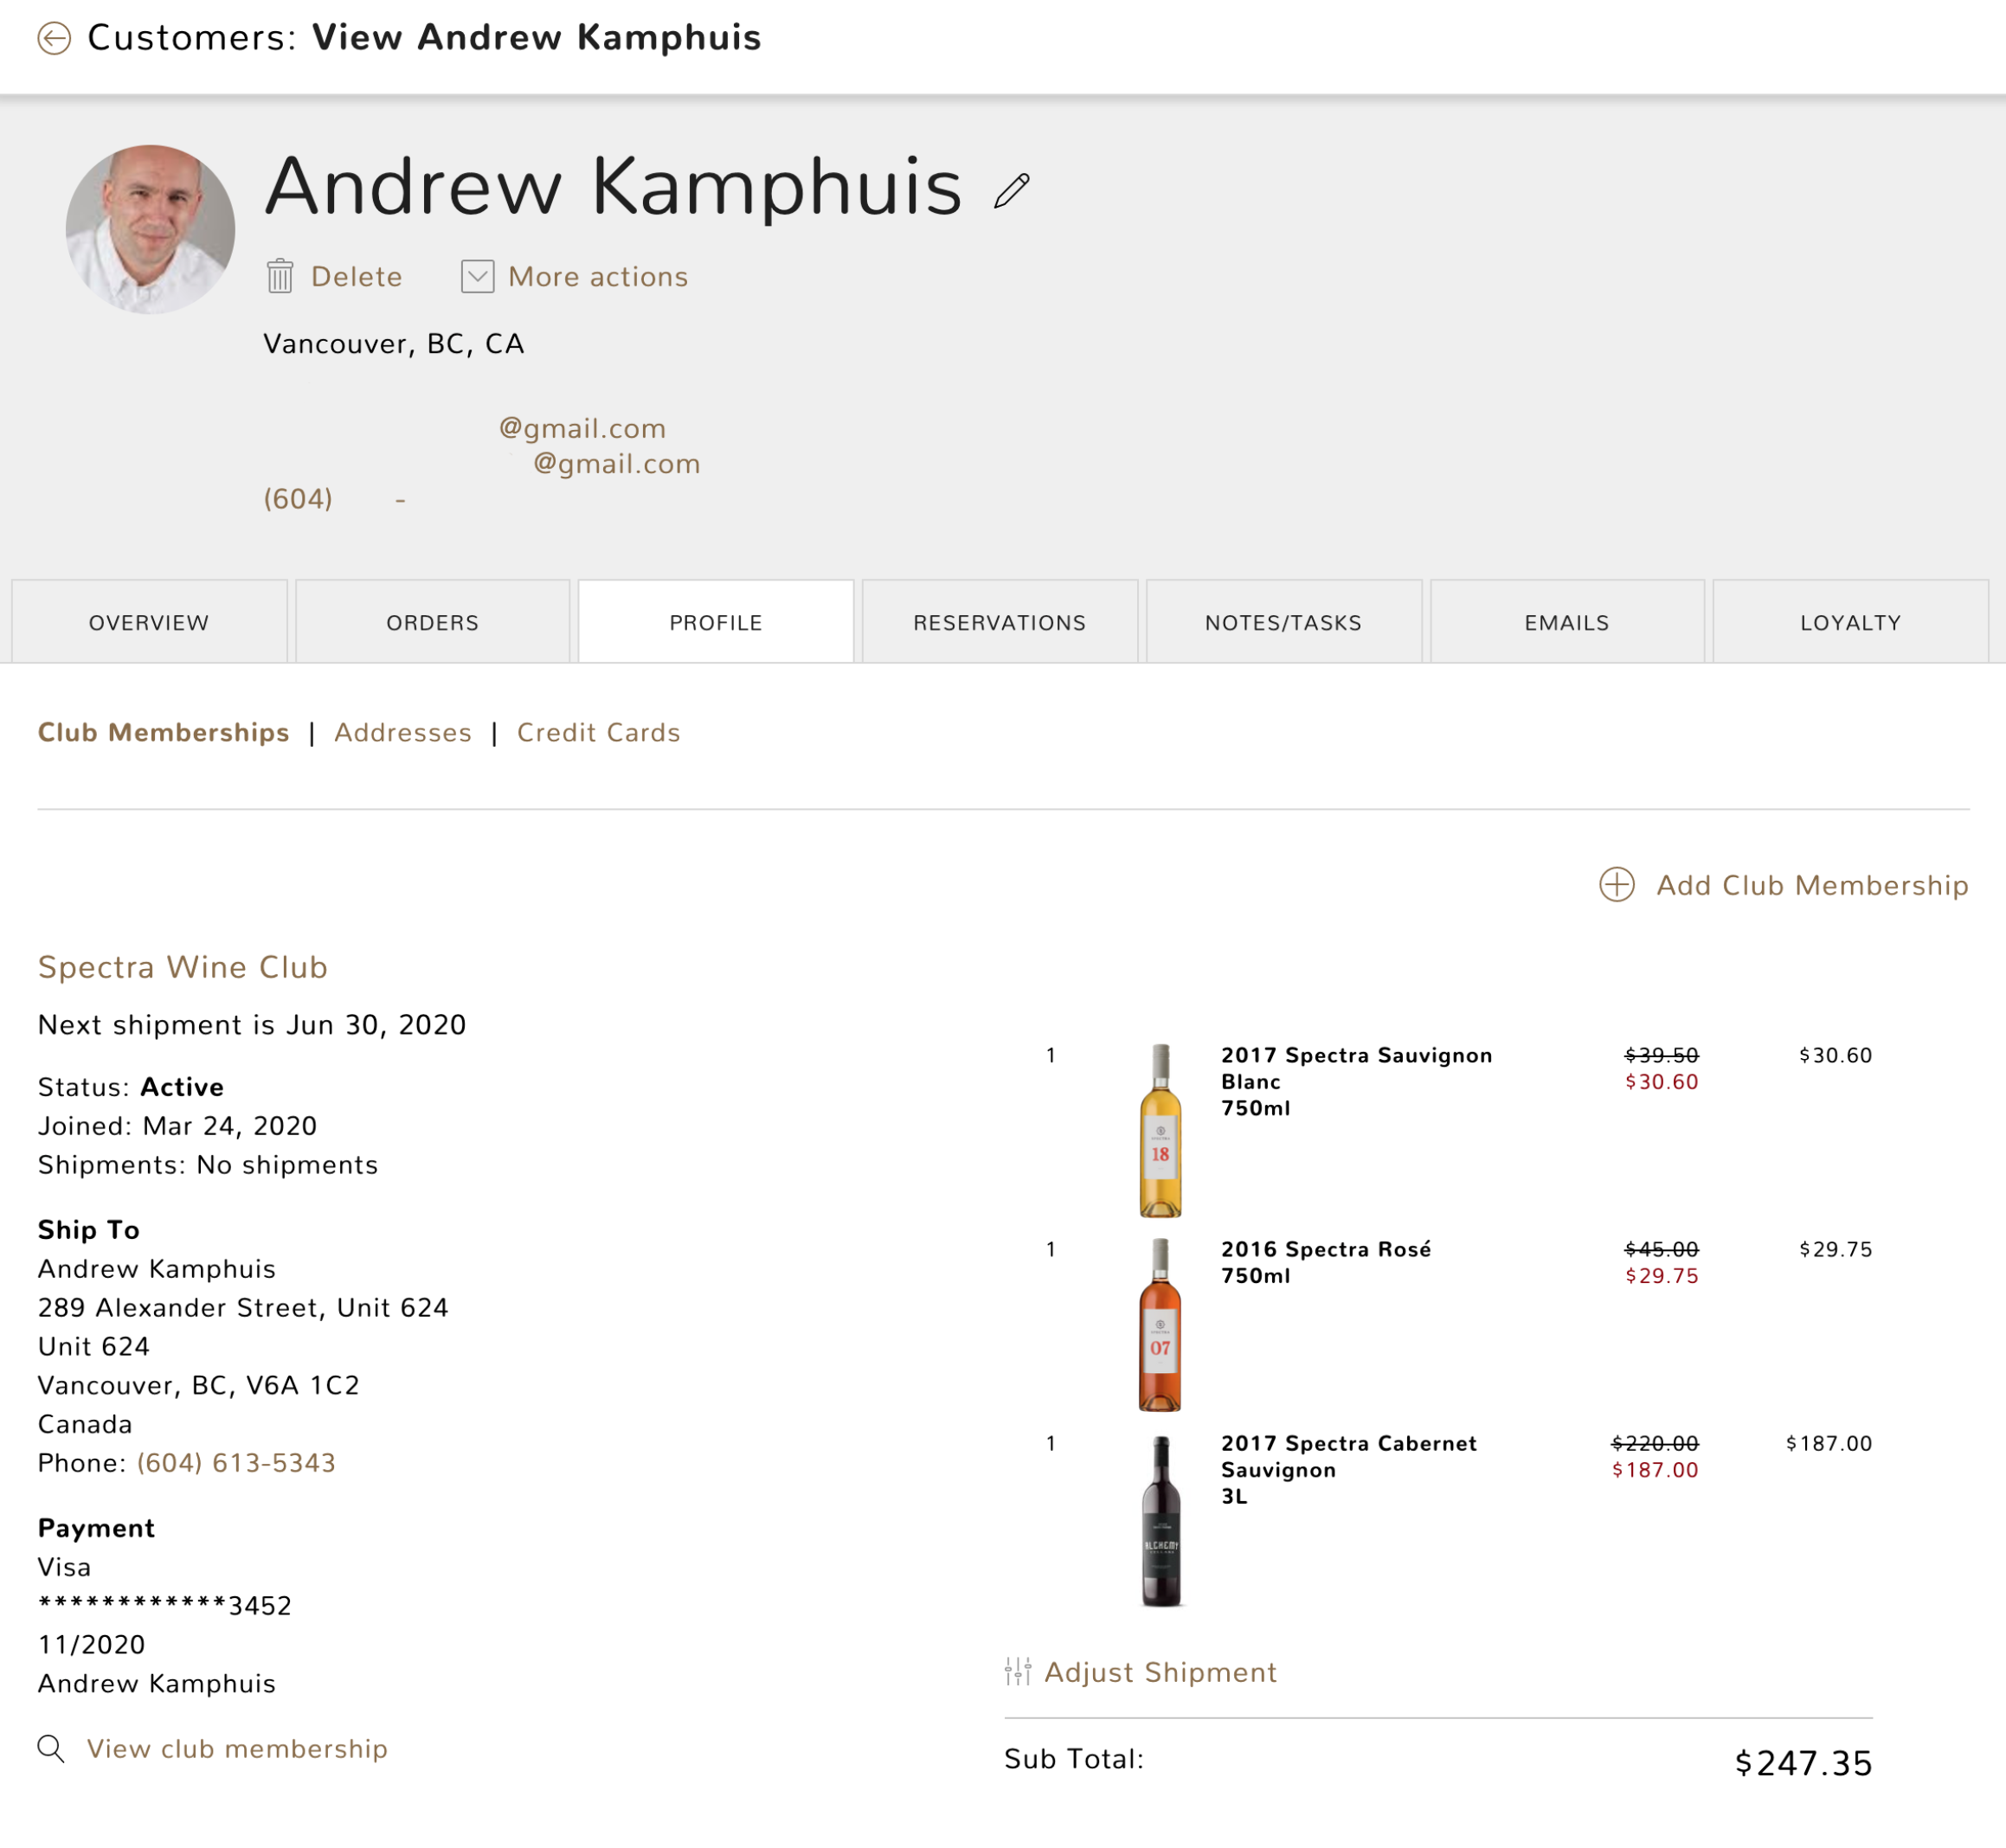Click the Sauvignon Blanc bottle image
The height and width of the screenshot is (1848, 2006).
pos(1160,1130)
